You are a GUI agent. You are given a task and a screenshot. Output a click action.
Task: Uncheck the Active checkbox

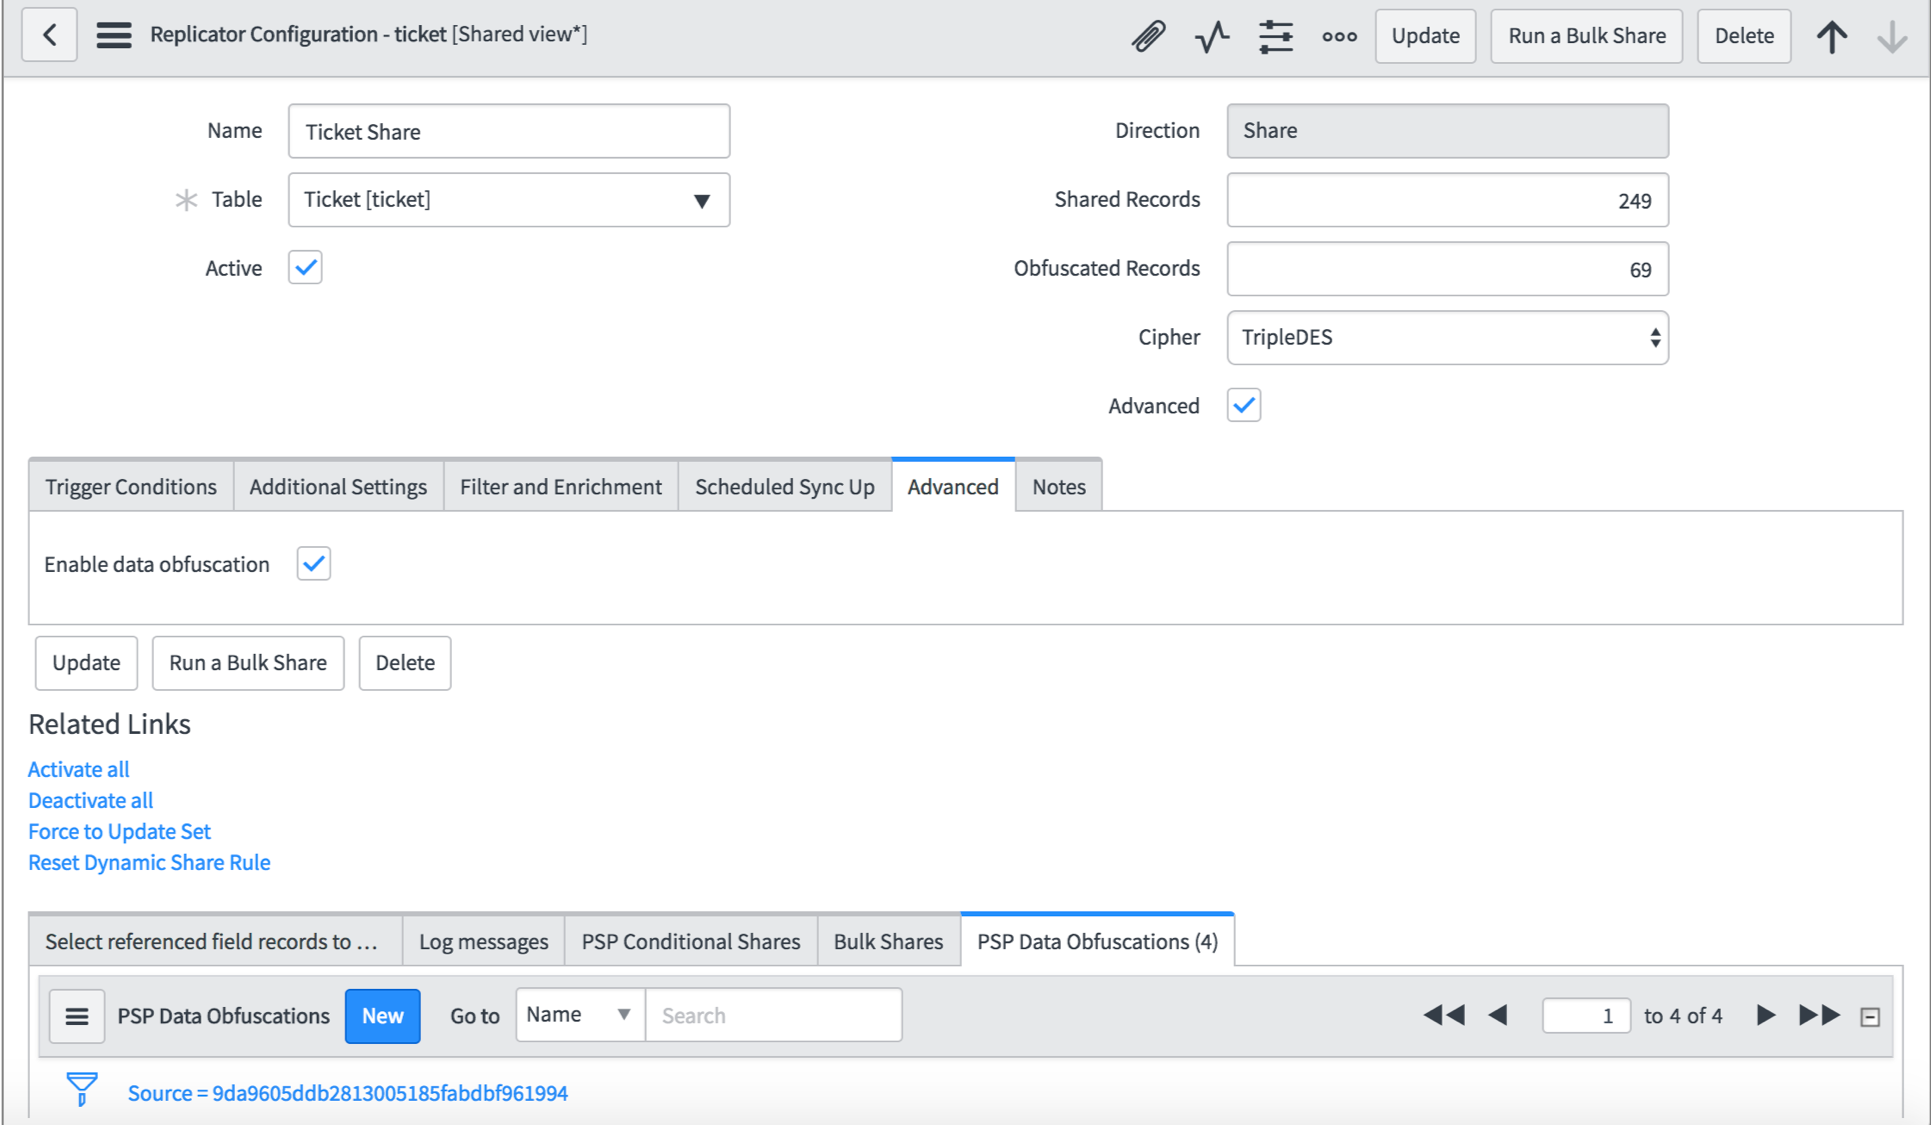tap(305, 267)
